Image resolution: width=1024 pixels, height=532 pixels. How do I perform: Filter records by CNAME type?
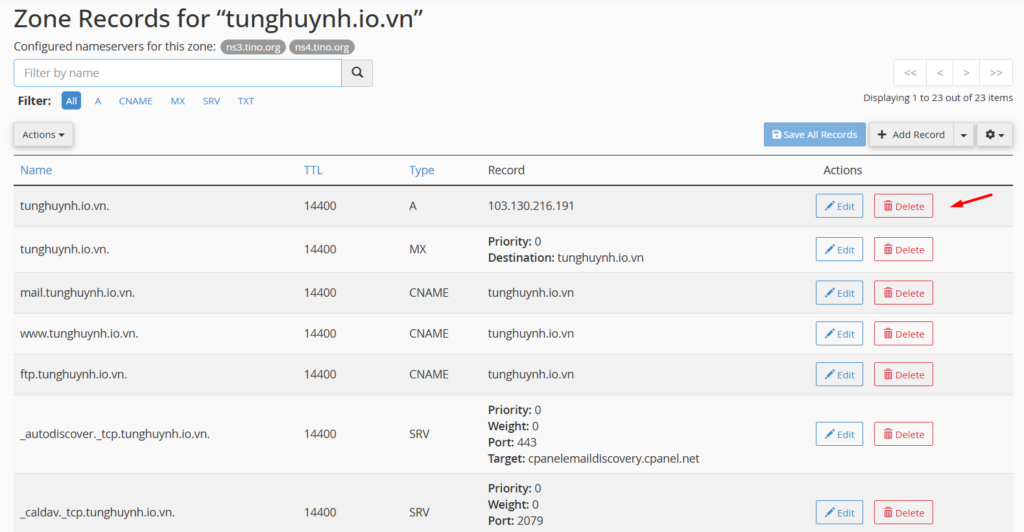pos(135,101)
